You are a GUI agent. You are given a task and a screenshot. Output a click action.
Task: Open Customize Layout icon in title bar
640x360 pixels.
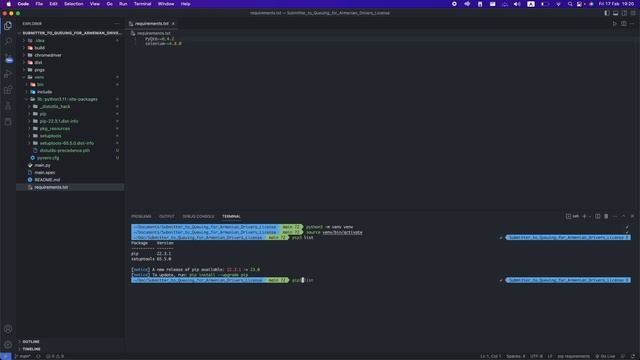coord(633,13)
